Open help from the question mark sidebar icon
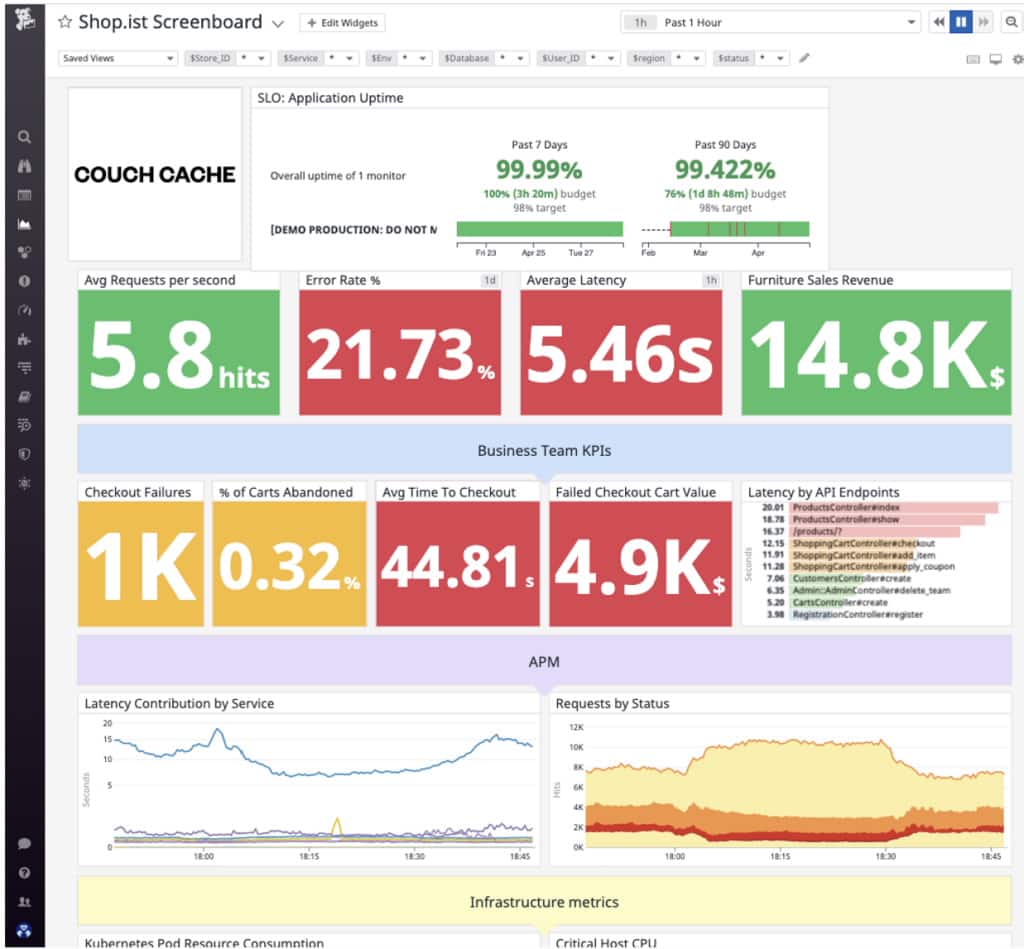This screenshot has height=949, width=1024. pos(24,872)
